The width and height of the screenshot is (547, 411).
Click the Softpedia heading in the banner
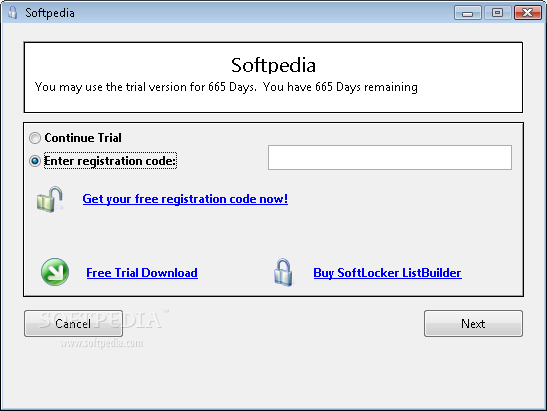(x=274, y=65)
